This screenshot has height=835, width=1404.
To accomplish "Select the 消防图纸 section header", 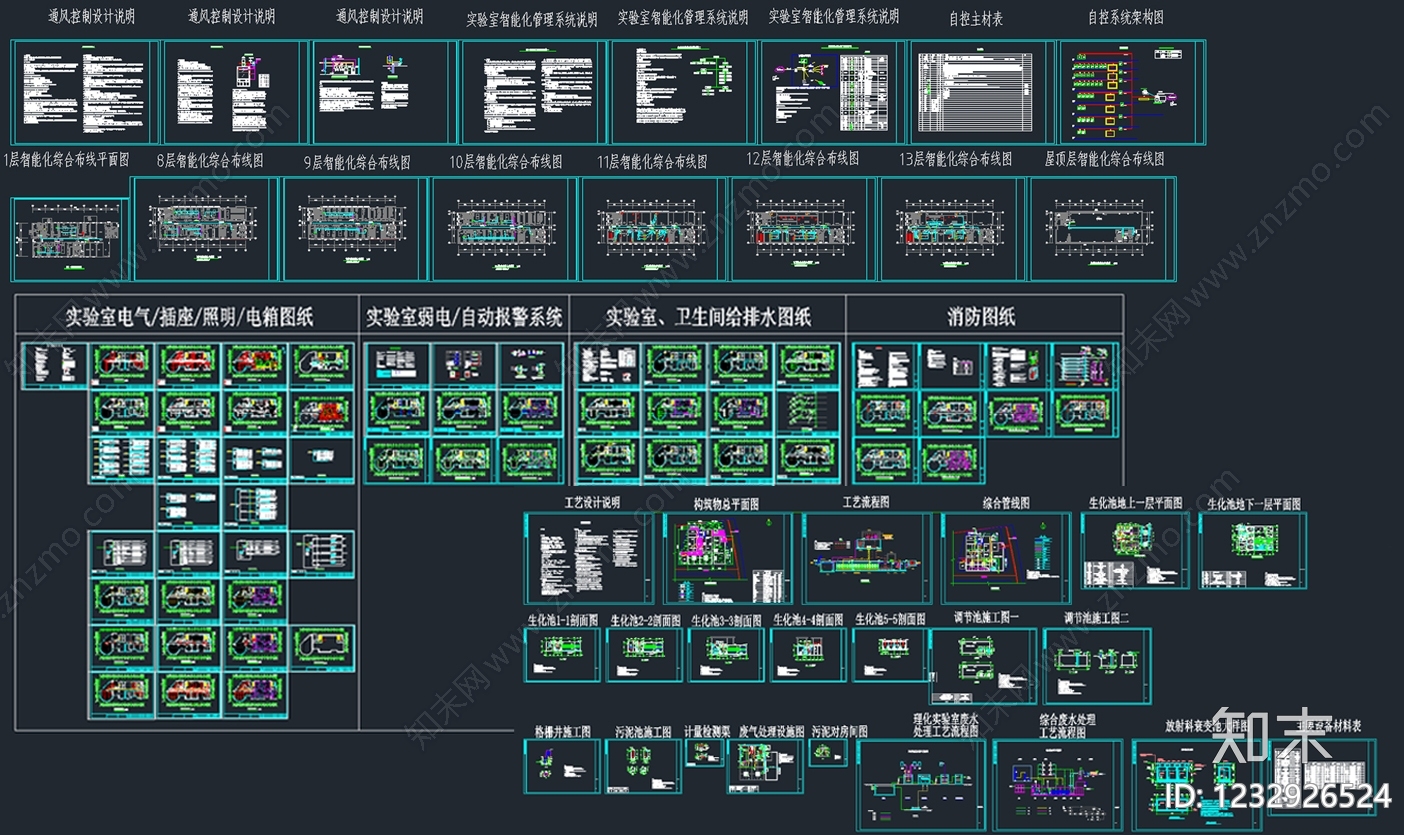I will (x=982, y=317).
